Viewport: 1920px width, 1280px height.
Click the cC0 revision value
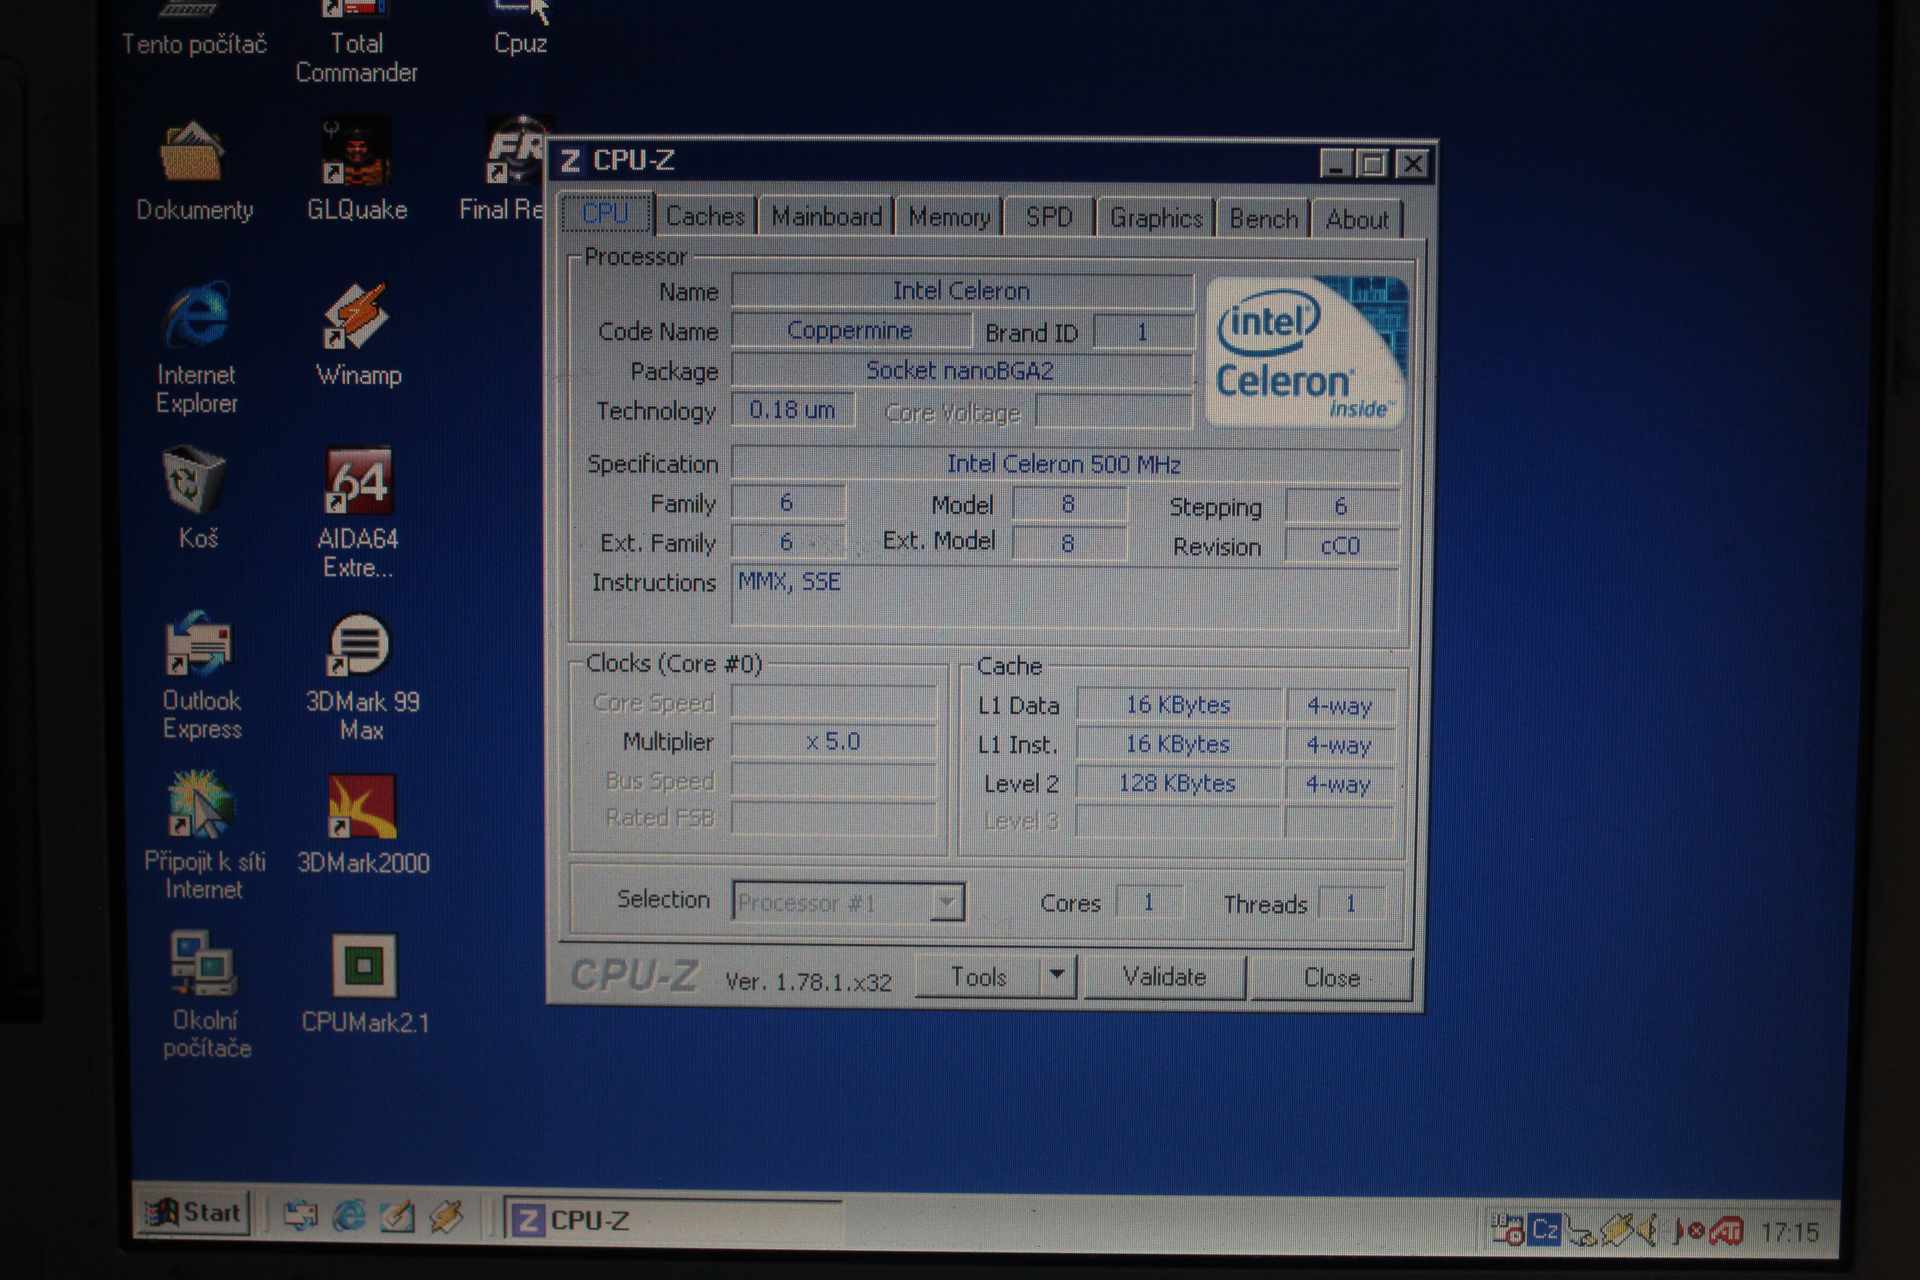click(x=1341, y=546)
